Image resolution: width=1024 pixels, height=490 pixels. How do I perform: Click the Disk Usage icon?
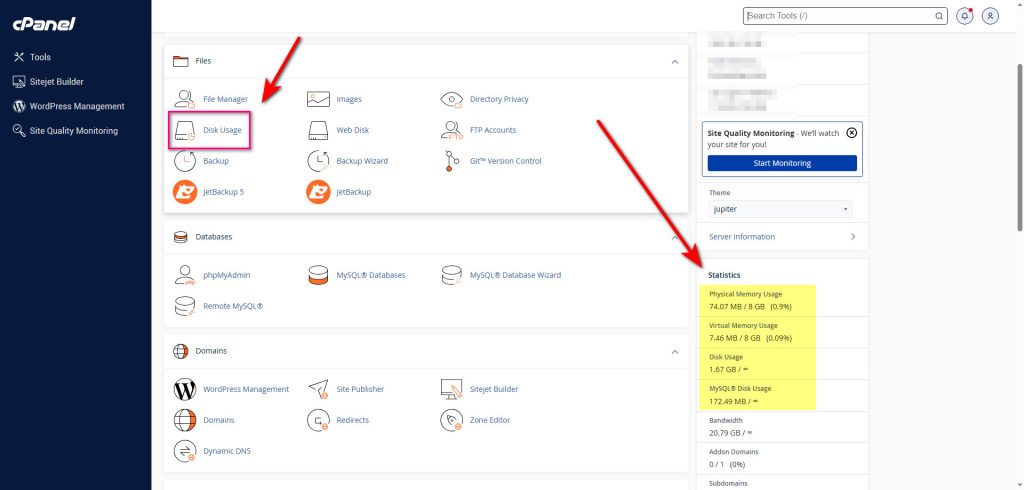click(185, 130)
